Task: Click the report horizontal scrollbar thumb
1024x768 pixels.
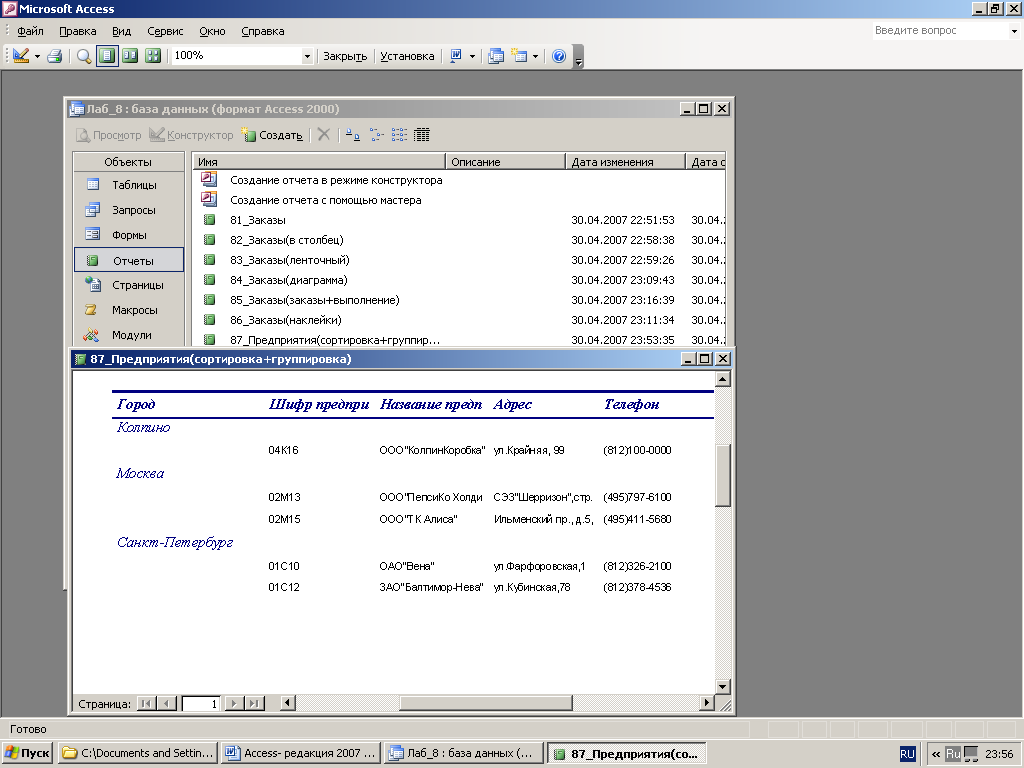Action: click(486, 703)
